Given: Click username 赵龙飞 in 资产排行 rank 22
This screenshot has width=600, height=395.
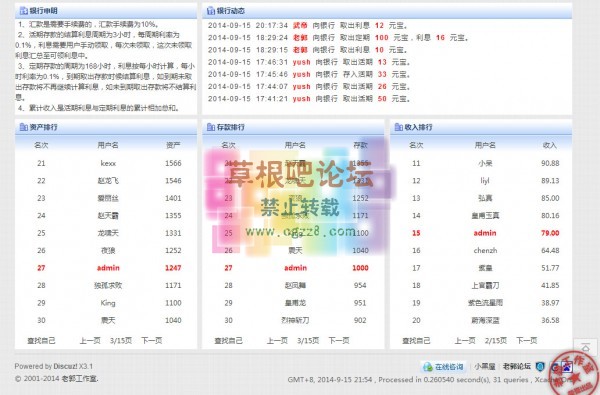Looking at the screenshot, I should (x=108, y=181).
